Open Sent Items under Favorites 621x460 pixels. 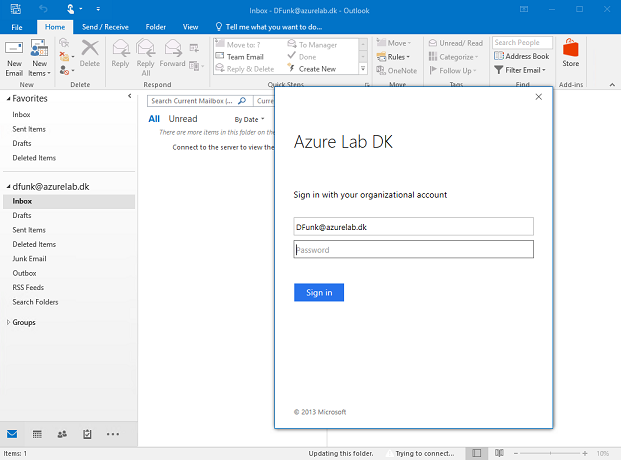pyautogui.click(x=29, y=129)
